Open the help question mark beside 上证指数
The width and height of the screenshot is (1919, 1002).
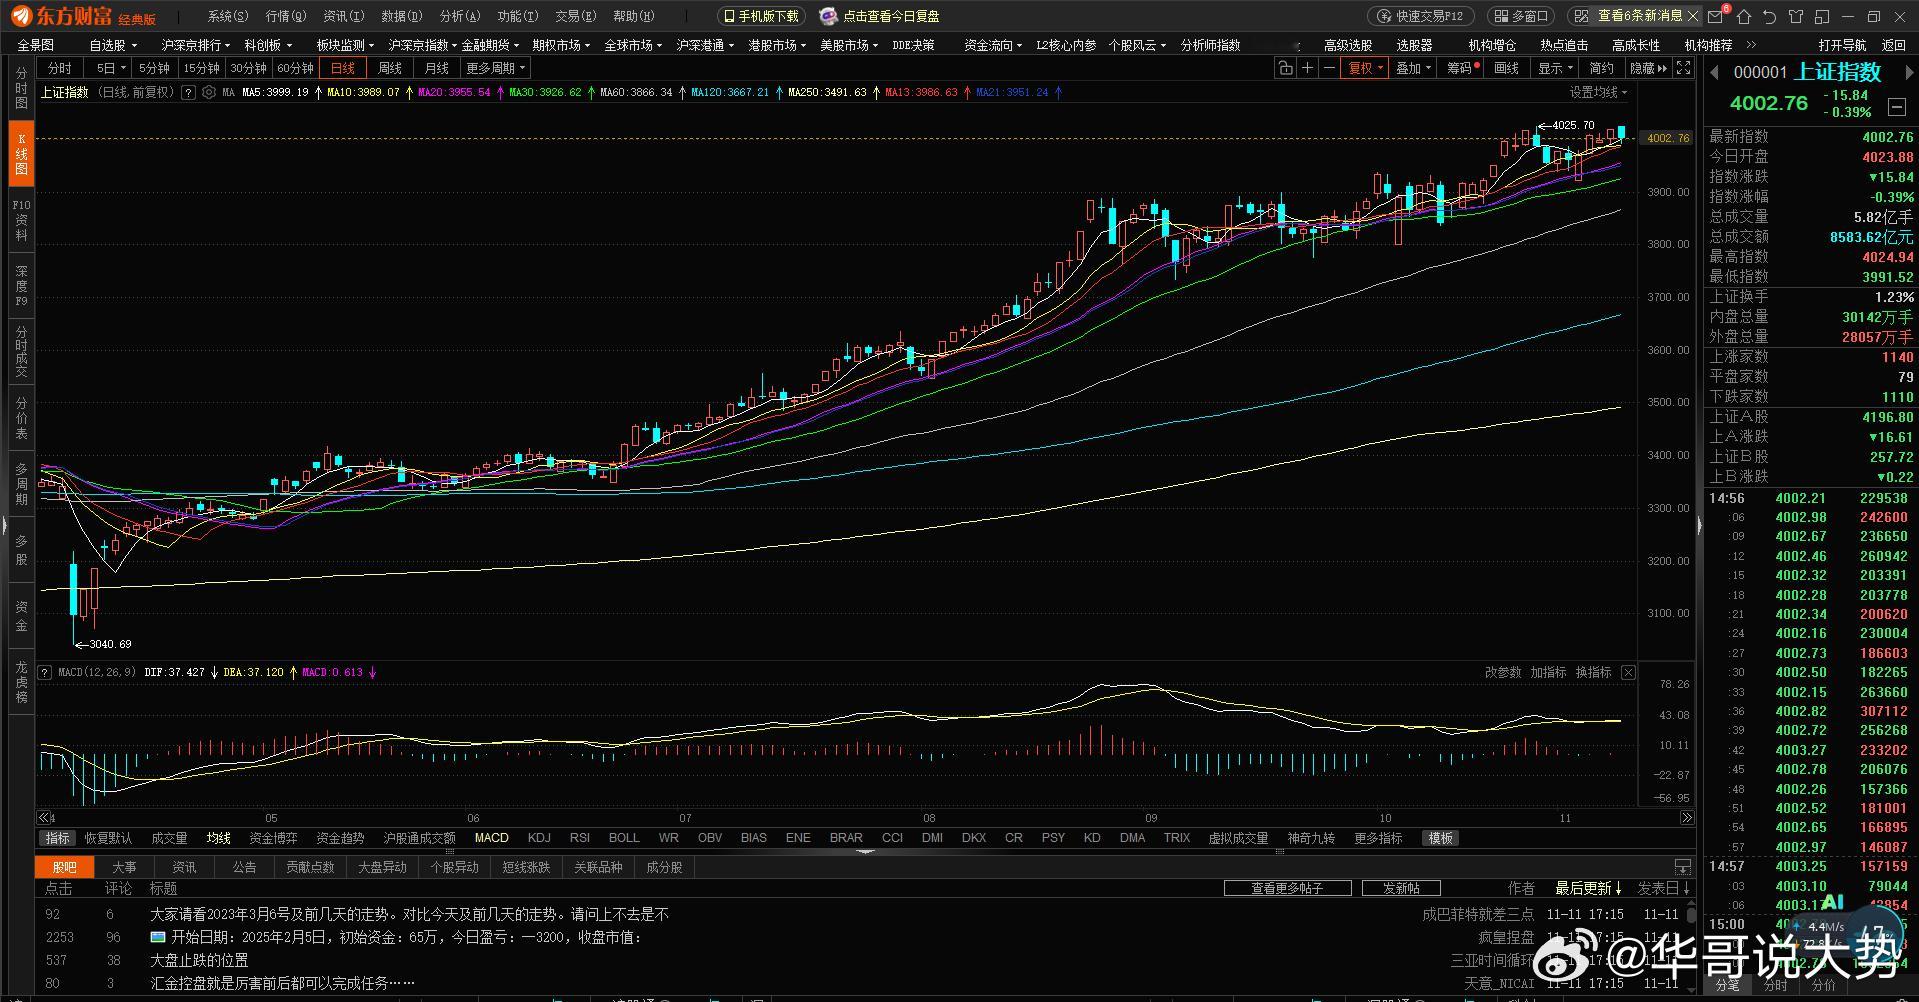(x=190, y=92)
